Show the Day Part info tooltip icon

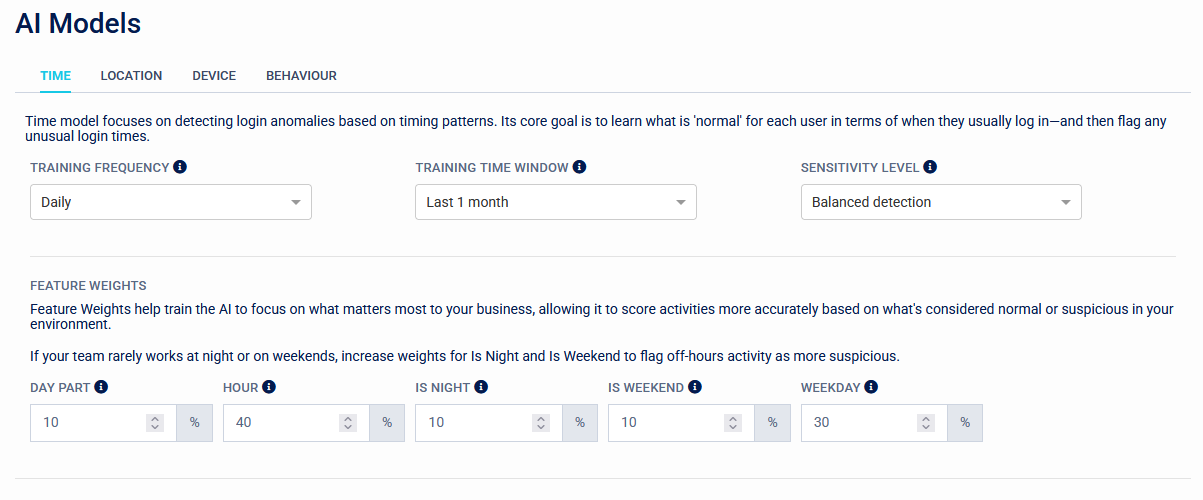pos(101,387)
